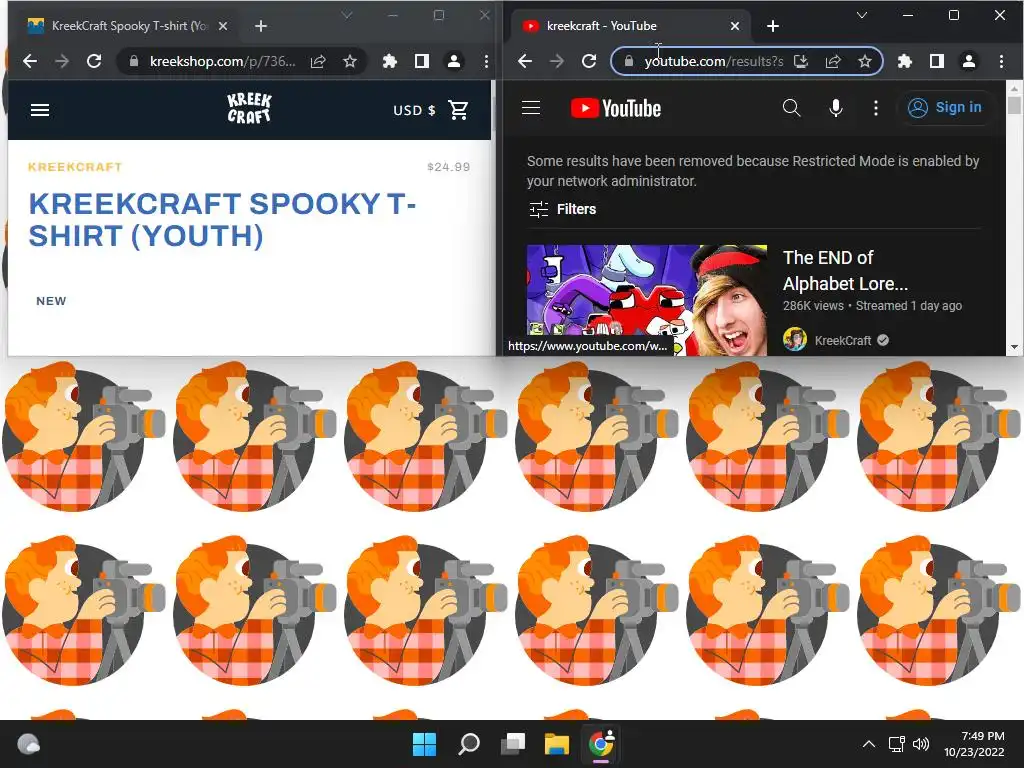Open the weather widget on the taskbar

[x=28, y=744]
